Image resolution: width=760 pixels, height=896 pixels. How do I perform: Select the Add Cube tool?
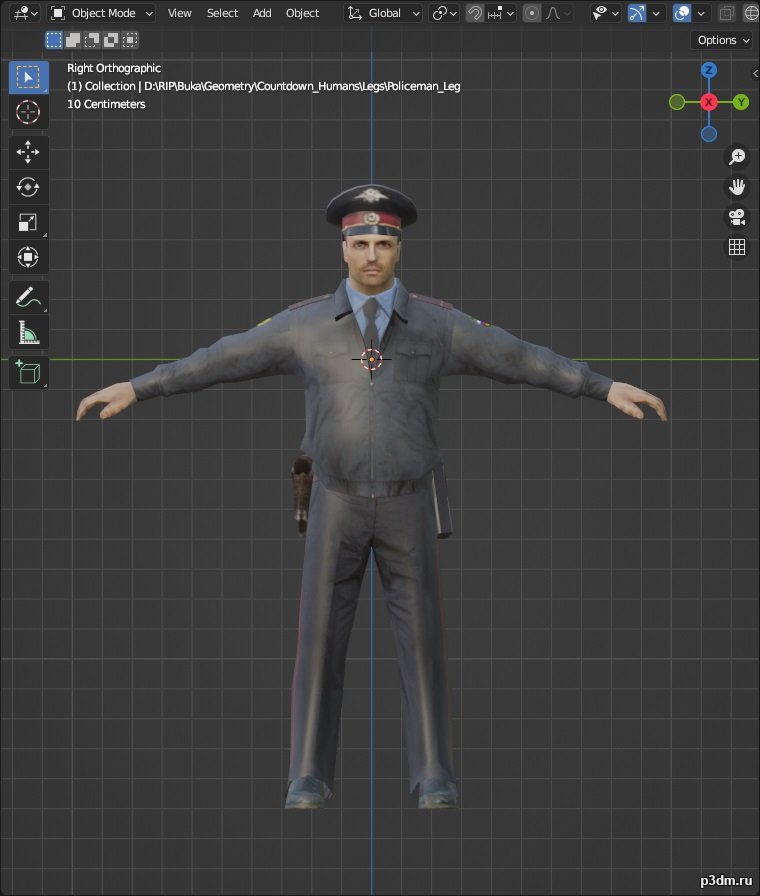coord(28,372)
